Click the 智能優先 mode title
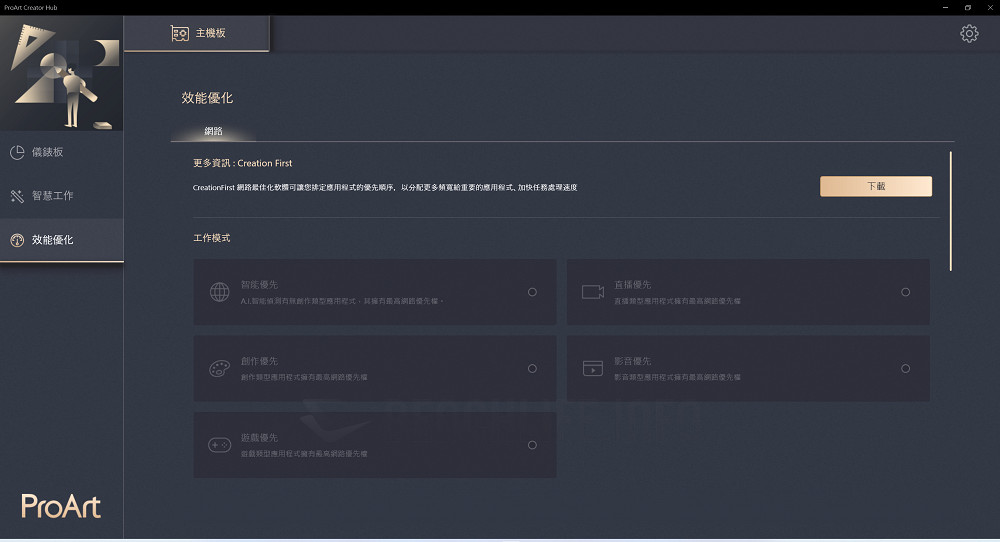The width and height of the screenshot is (1000, 542). [x=259, y=284]
